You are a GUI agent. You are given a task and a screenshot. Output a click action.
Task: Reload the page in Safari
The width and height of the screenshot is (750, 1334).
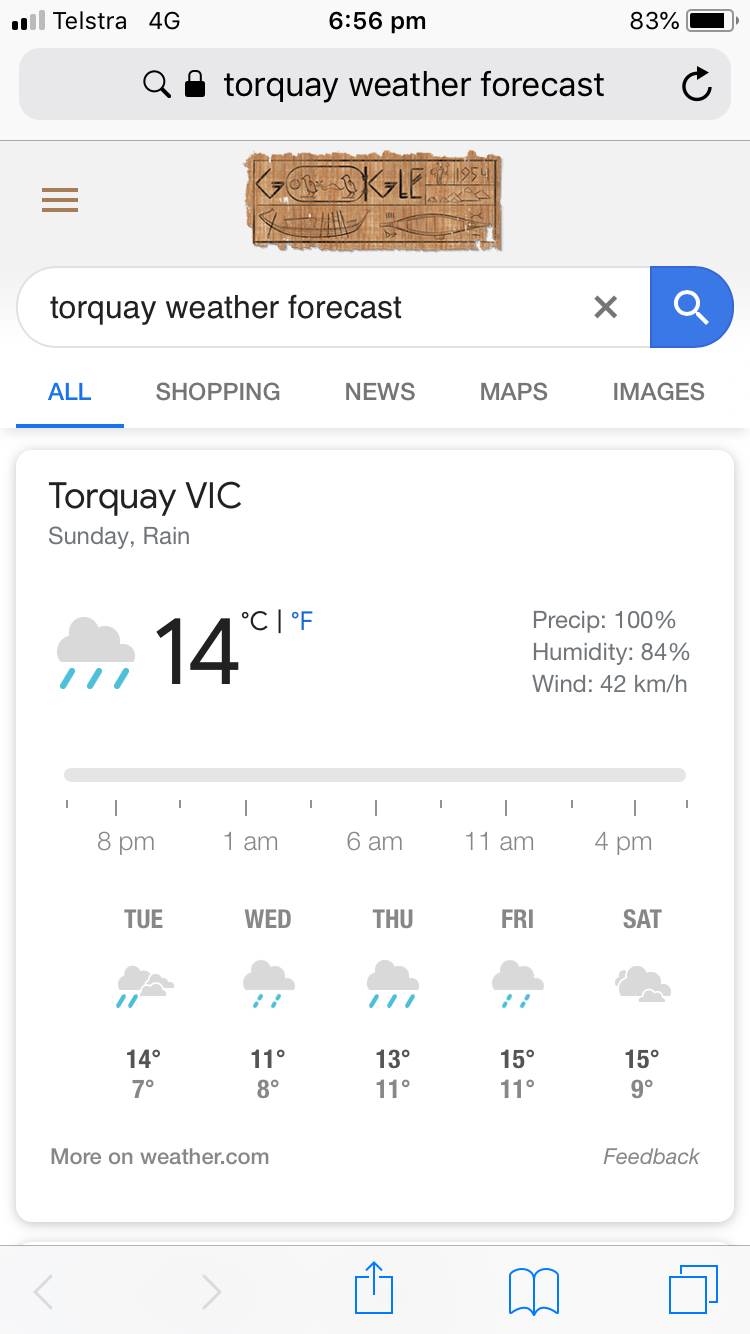tap(696, 85)
